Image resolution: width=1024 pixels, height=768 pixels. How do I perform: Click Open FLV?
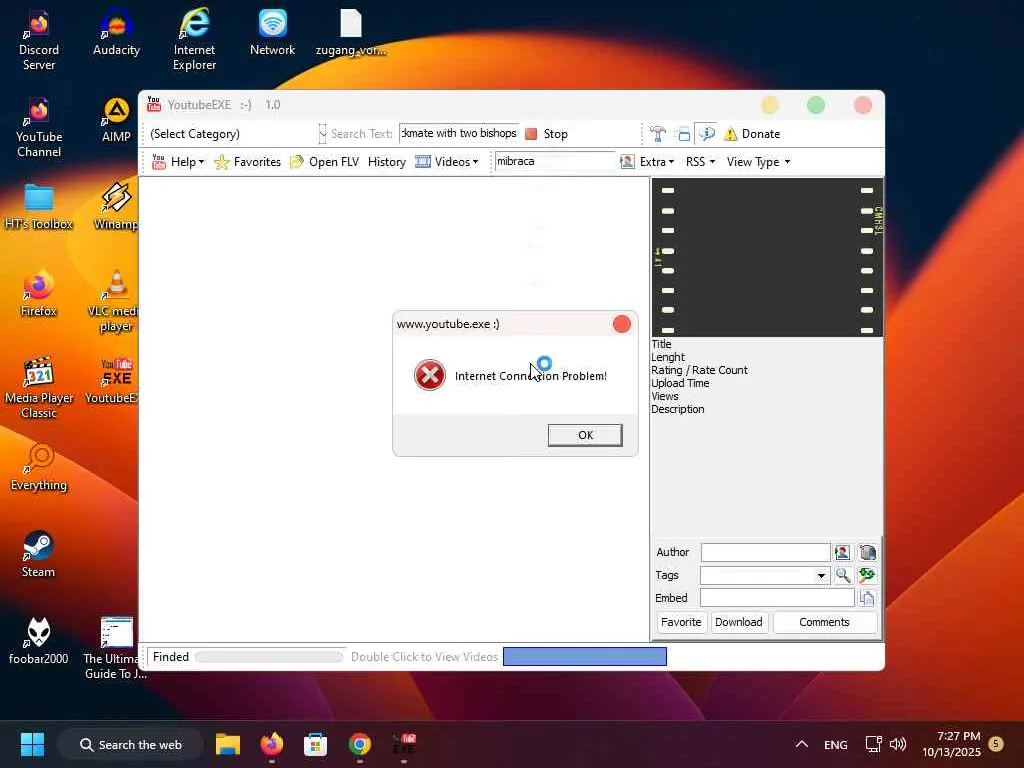click(325, 162)
